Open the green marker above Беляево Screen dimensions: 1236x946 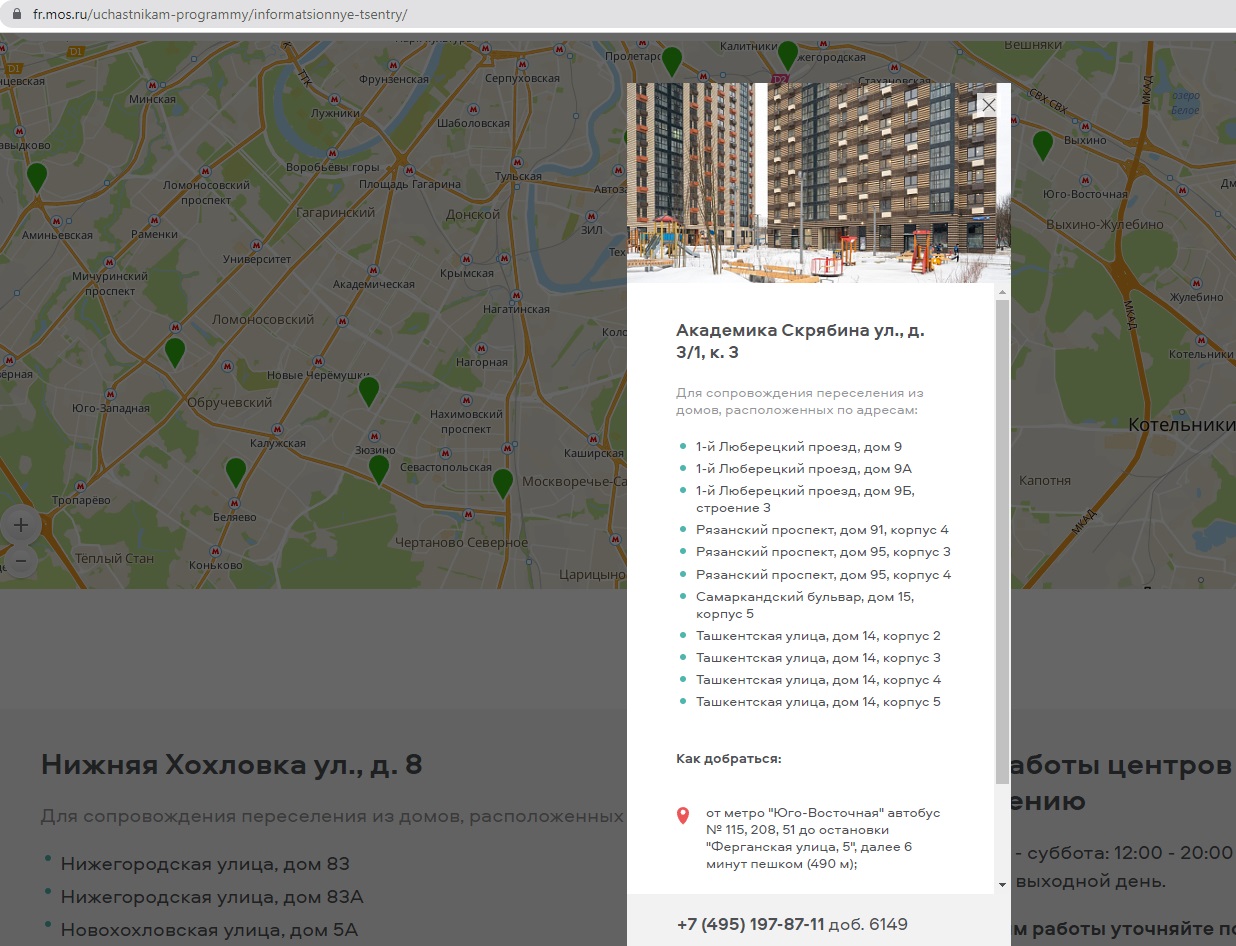pos(236,472)
